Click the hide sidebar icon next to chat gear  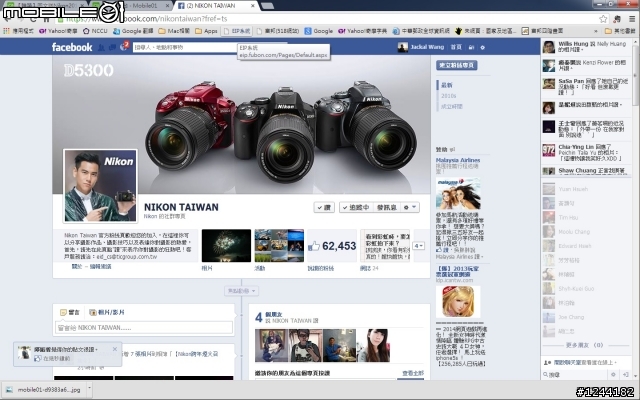[626, 374]
